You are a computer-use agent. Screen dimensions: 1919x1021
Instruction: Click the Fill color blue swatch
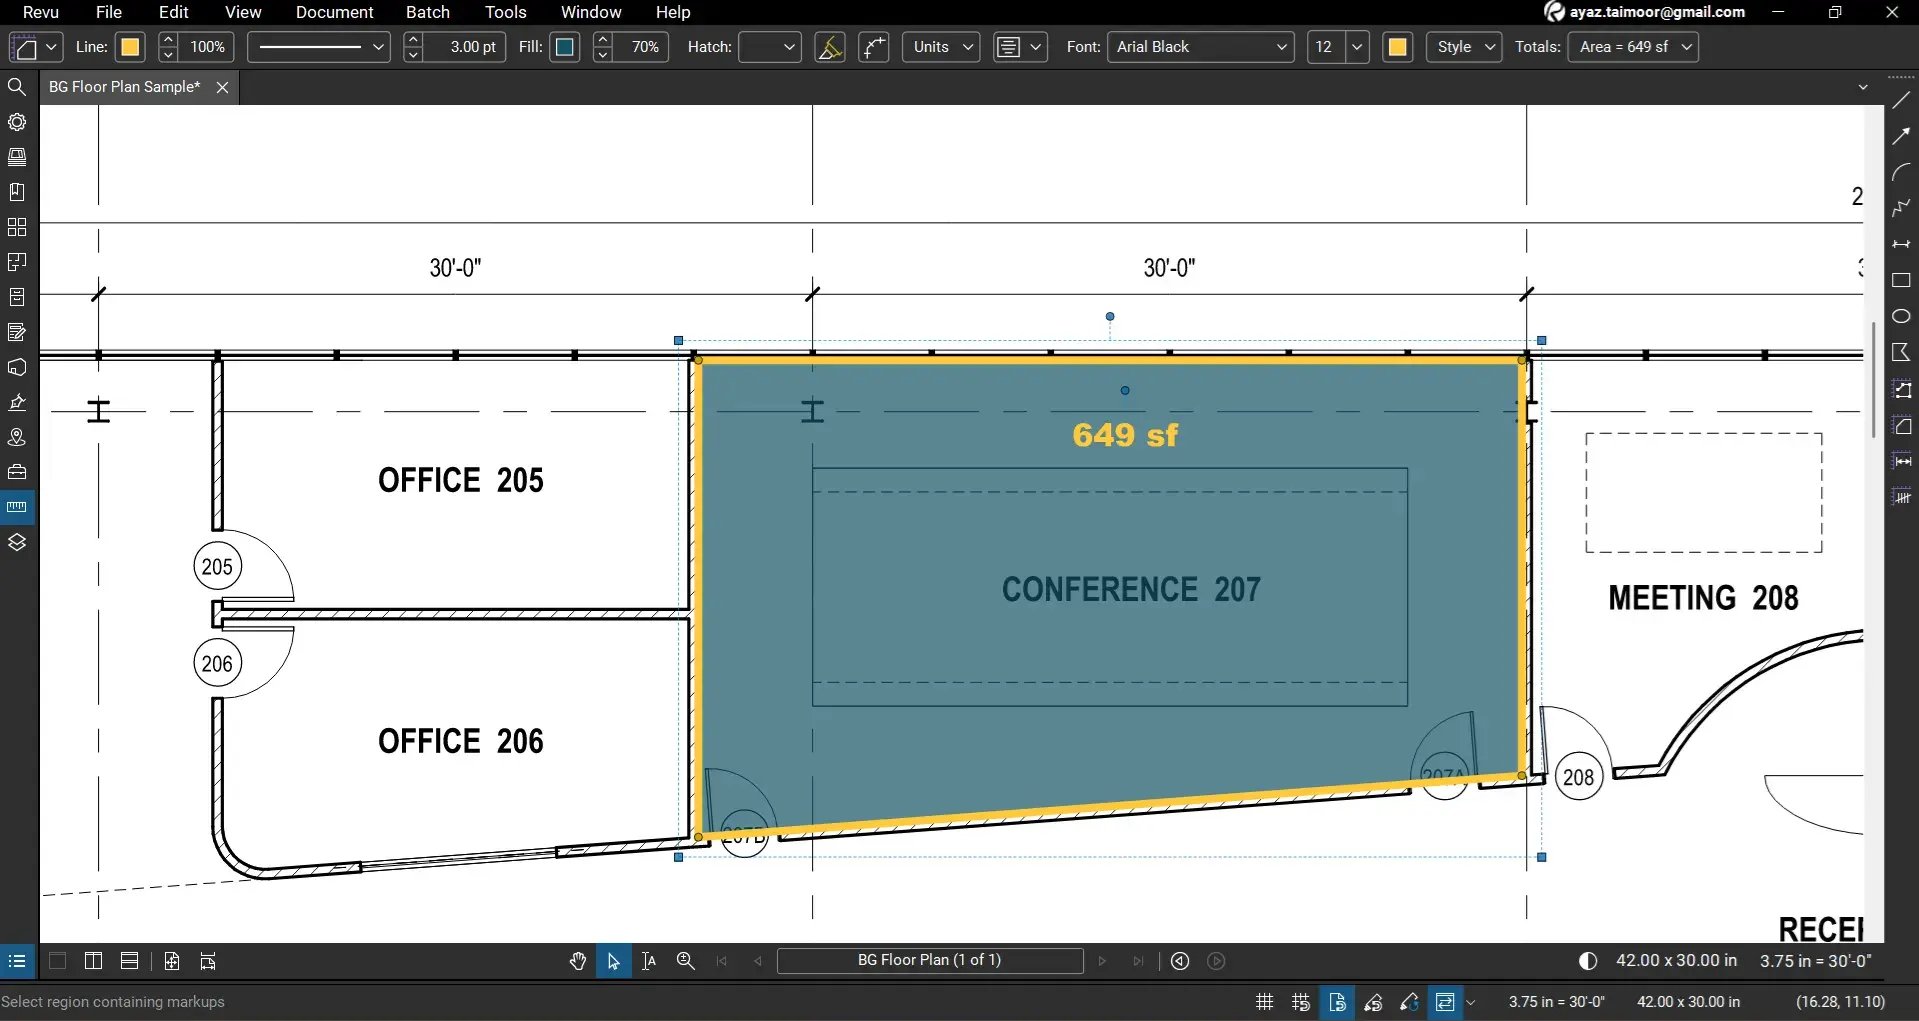565,47
